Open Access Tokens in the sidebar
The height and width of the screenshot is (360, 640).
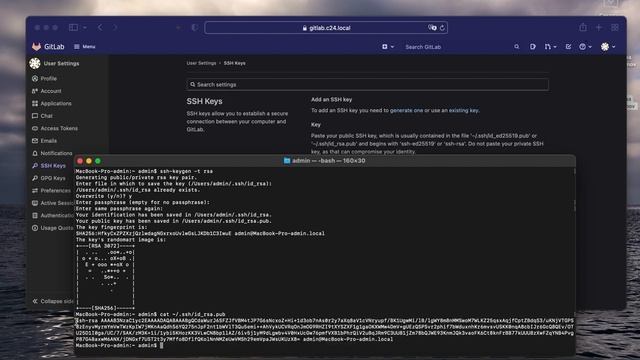click(x=55, y=128)
